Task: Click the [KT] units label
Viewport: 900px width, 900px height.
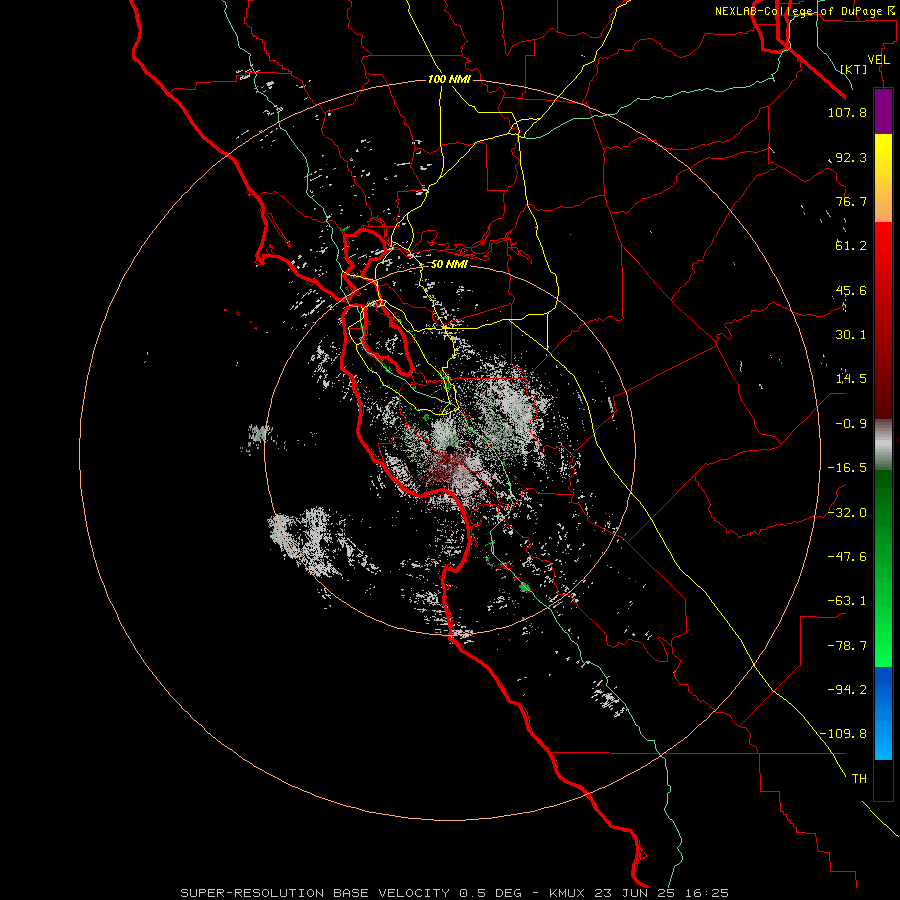Action: coord(854,69)
